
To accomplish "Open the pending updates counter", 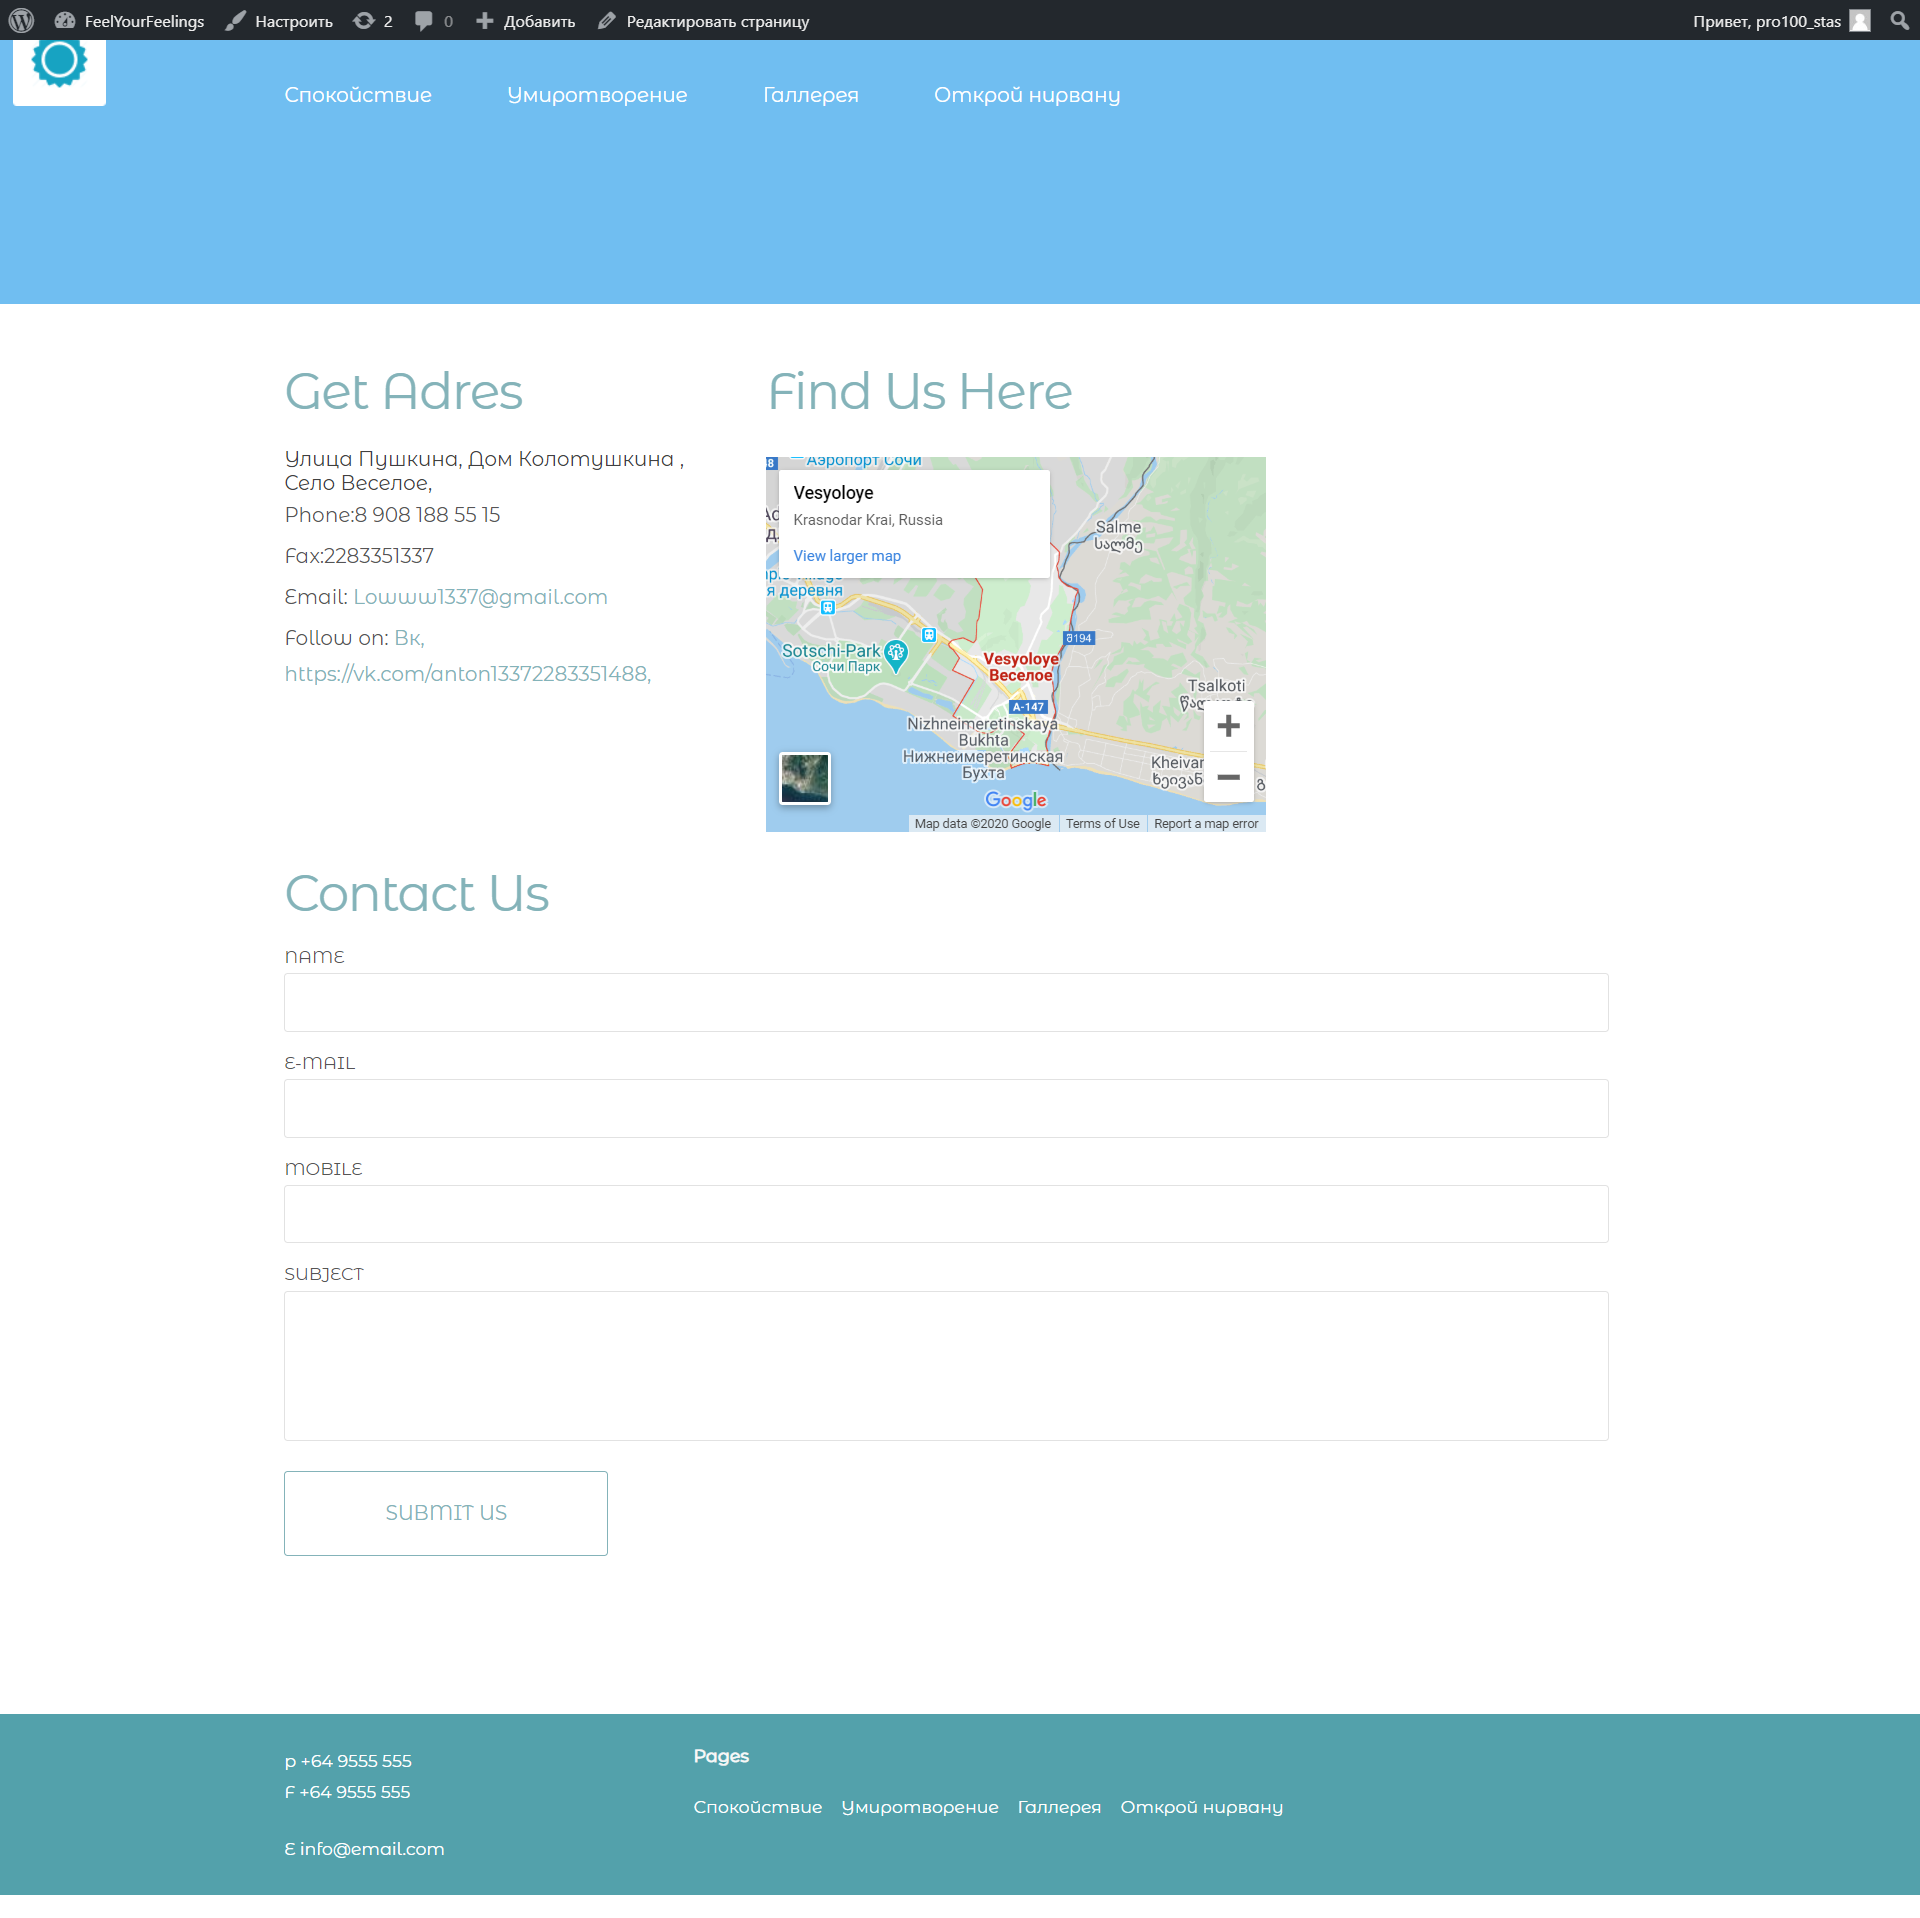I will click(373, 21).
